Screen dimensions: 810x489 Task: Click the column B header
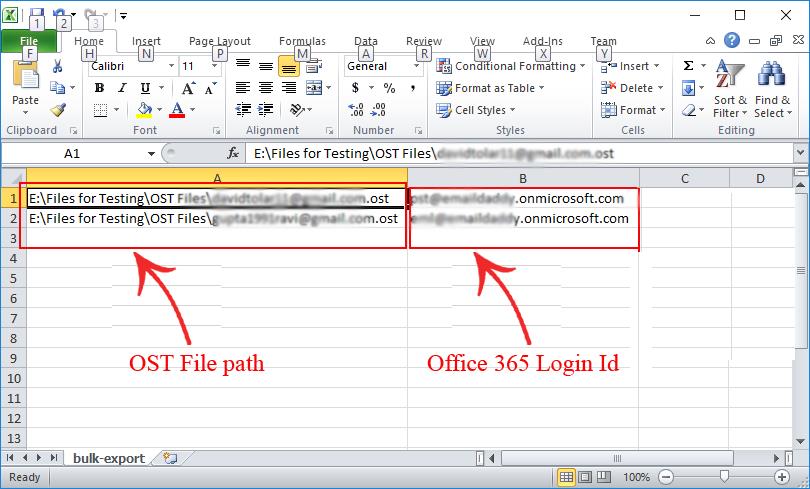(523, 178)
